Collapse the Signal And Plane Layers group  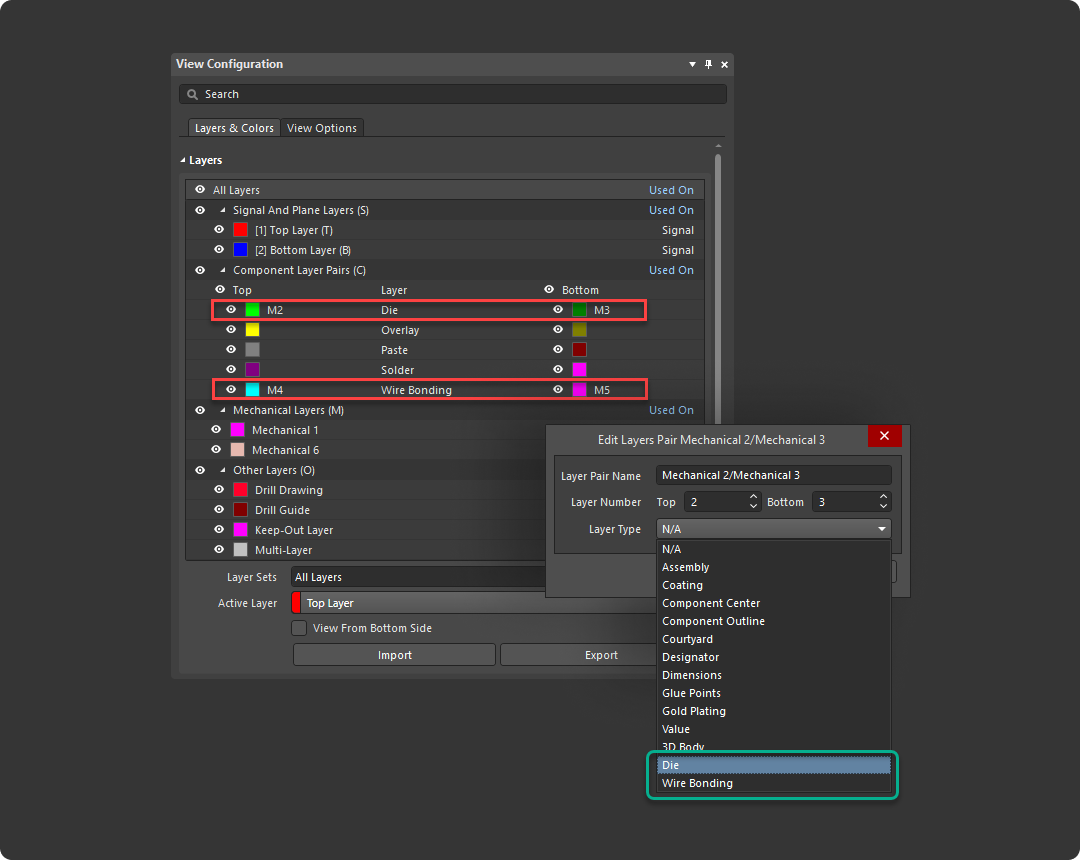pos(223,210)
